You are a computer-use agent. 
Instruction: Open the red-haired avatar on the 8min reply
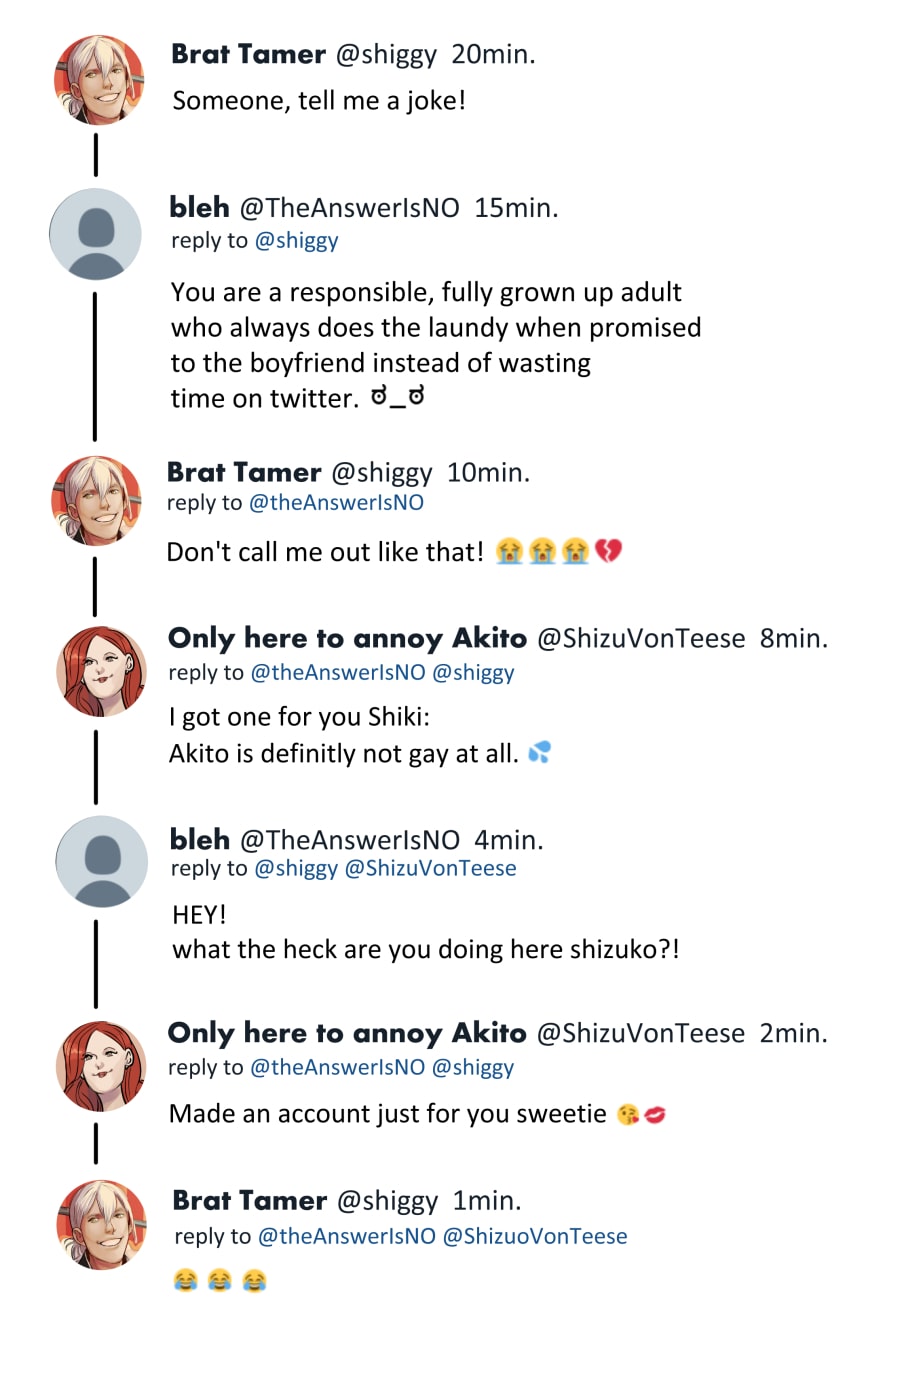pyautogui.click(x=101, y=671)
